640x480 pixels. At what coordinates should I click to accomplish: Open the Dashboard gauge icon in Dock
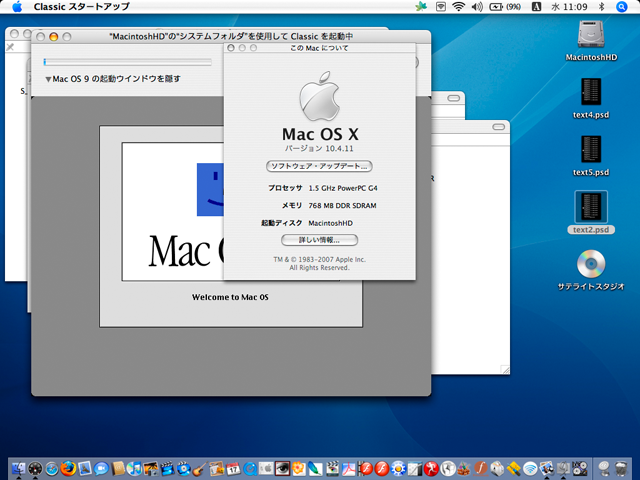point(36,469)
